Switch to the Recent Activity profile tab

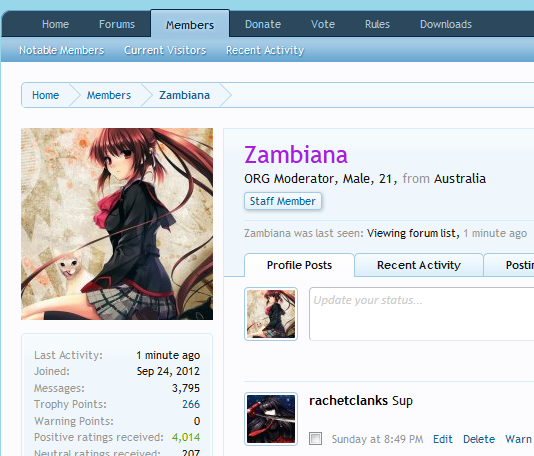(419, 265)
